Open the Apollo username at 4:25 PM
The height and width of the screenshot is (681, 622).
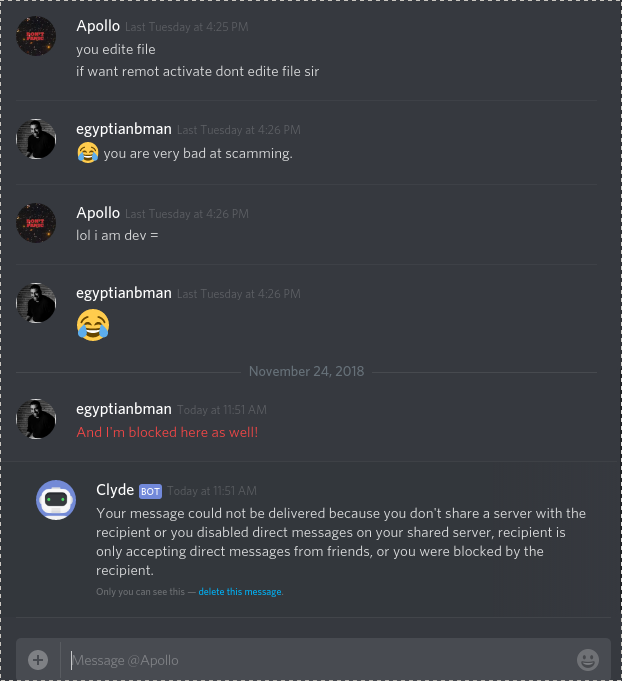(98, 26)
